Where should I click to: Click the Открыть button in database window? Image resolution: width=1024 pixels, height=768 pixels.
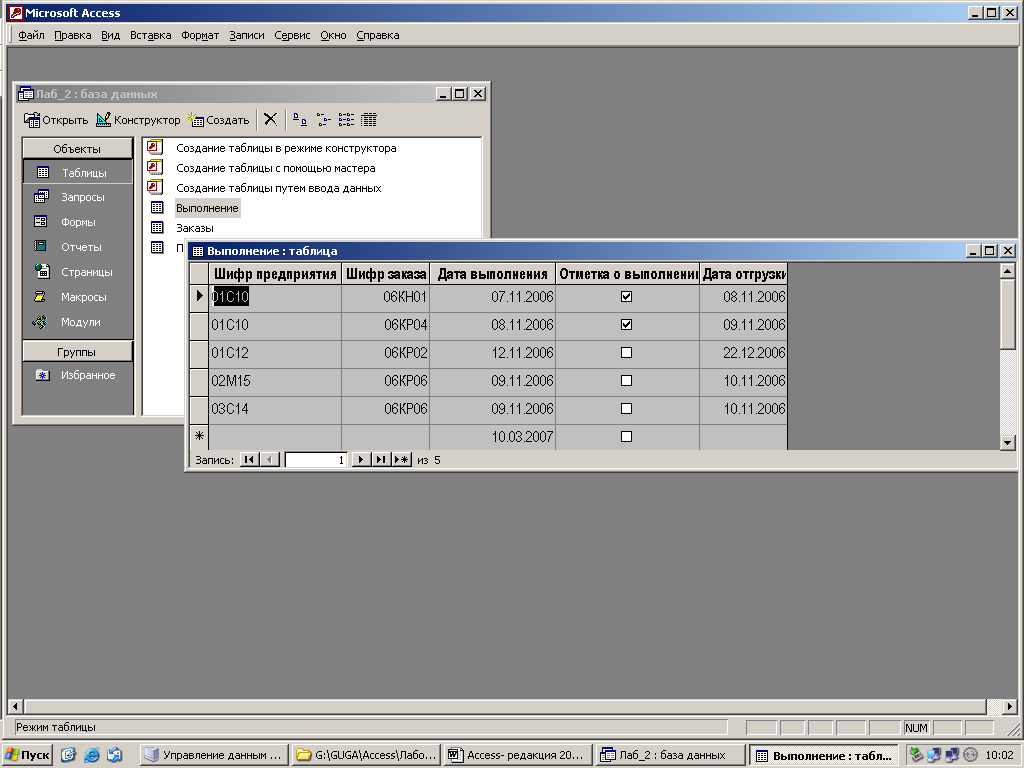click(56, 120)
